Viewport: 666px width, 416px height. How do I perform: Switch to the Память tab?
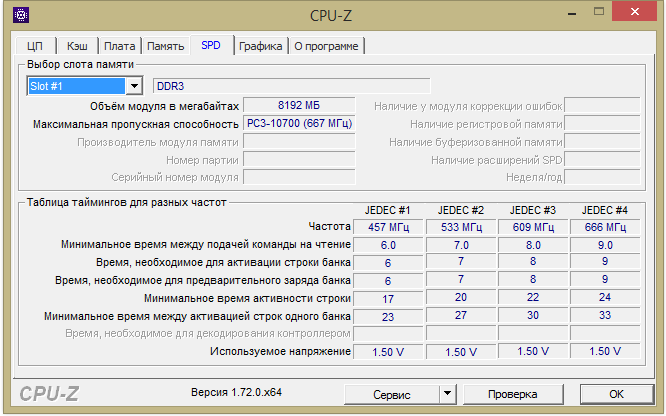166,46
